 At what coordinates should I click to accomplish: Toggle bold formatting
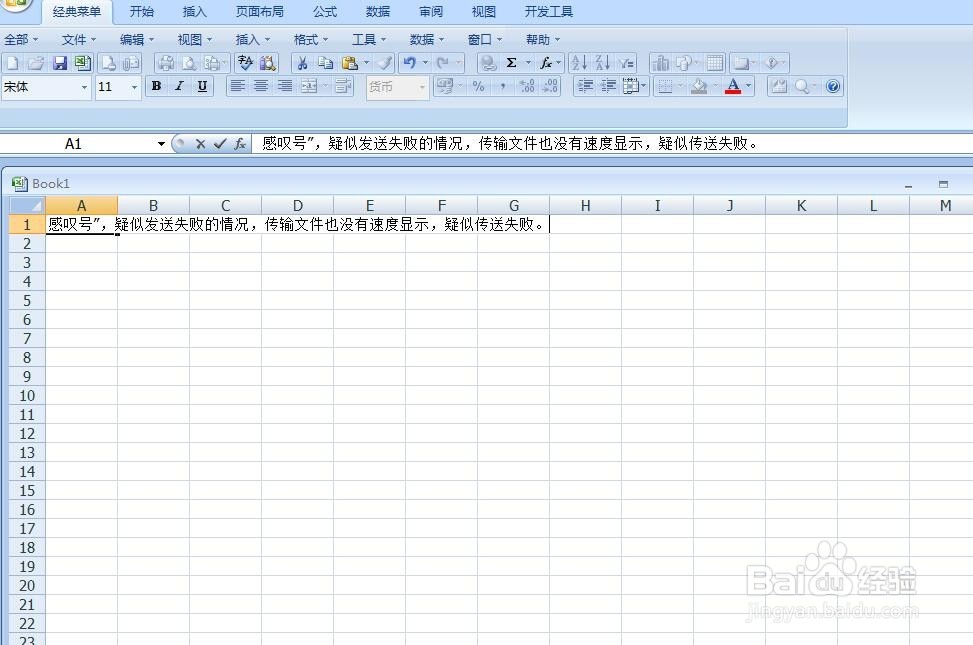coord(156,86)
